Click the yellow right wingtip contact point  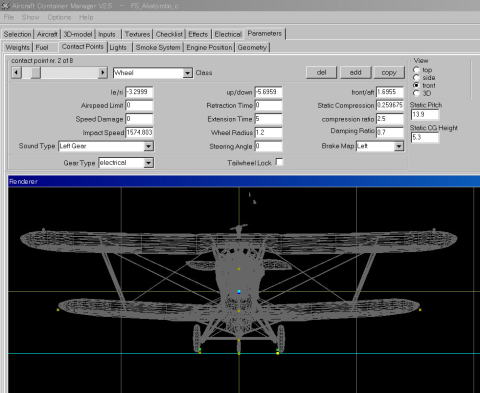(420, 310)
